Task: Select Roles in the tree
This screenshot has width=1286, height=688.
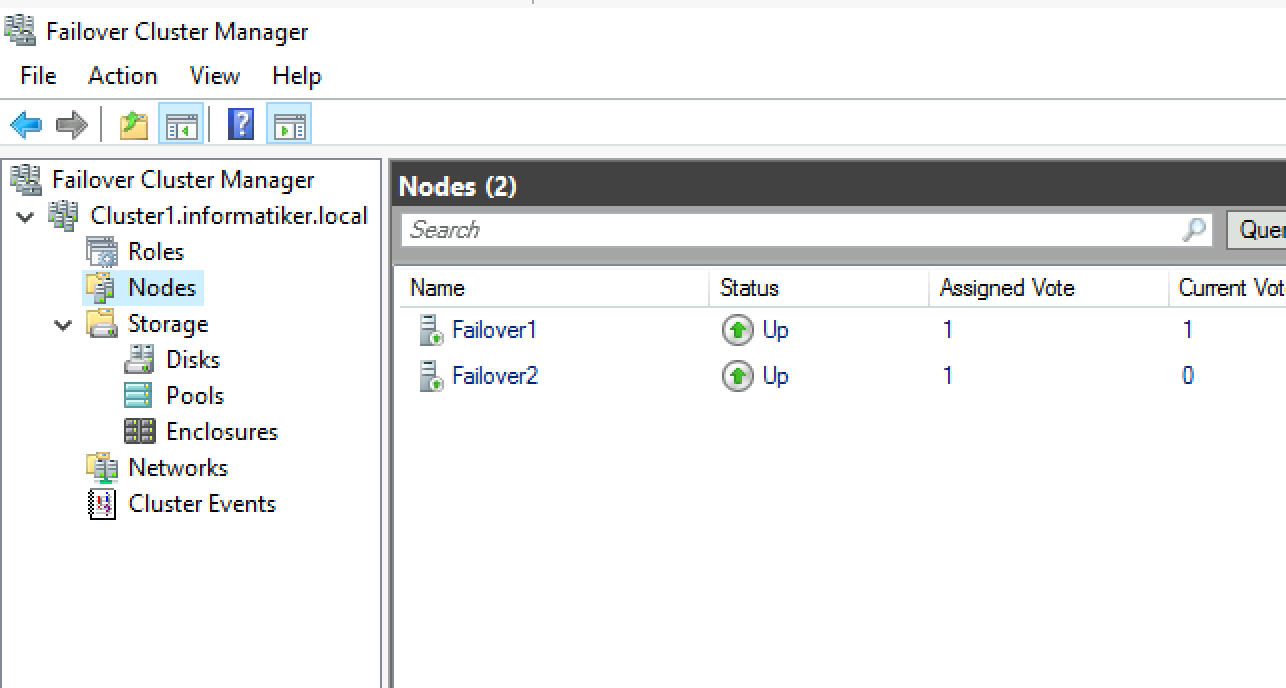Action: click(156, 252)
